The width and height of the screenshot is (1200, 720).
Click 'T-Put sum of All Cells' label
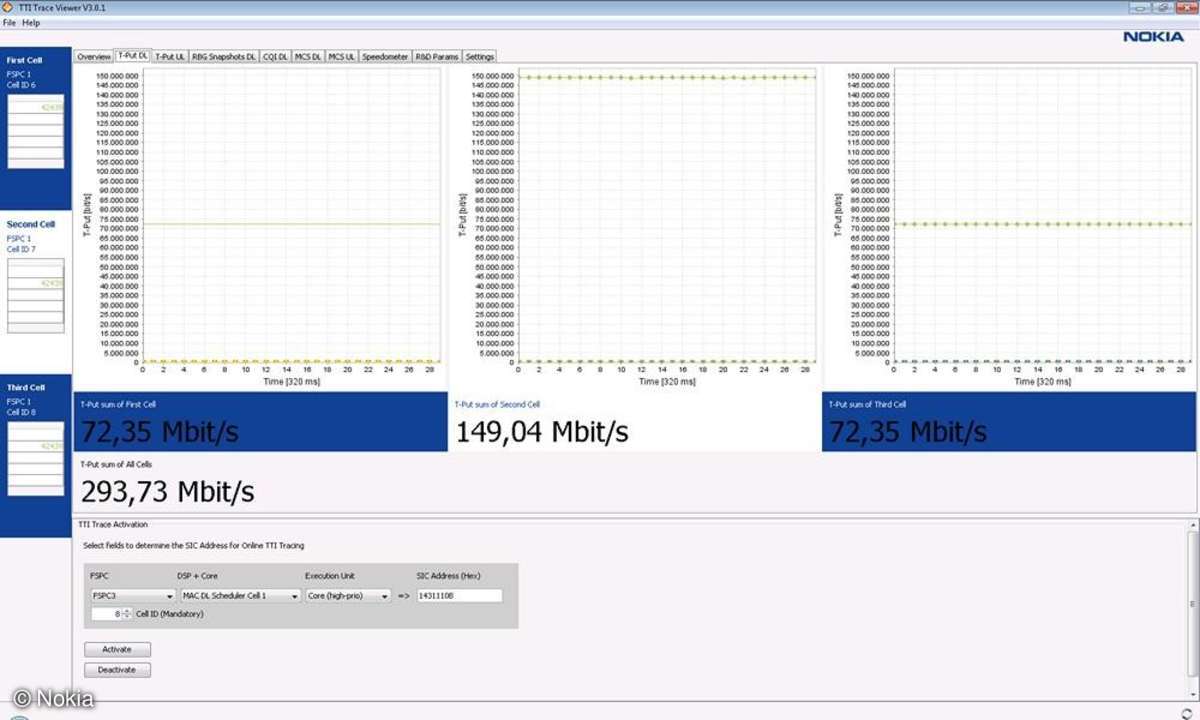(116, 464)
